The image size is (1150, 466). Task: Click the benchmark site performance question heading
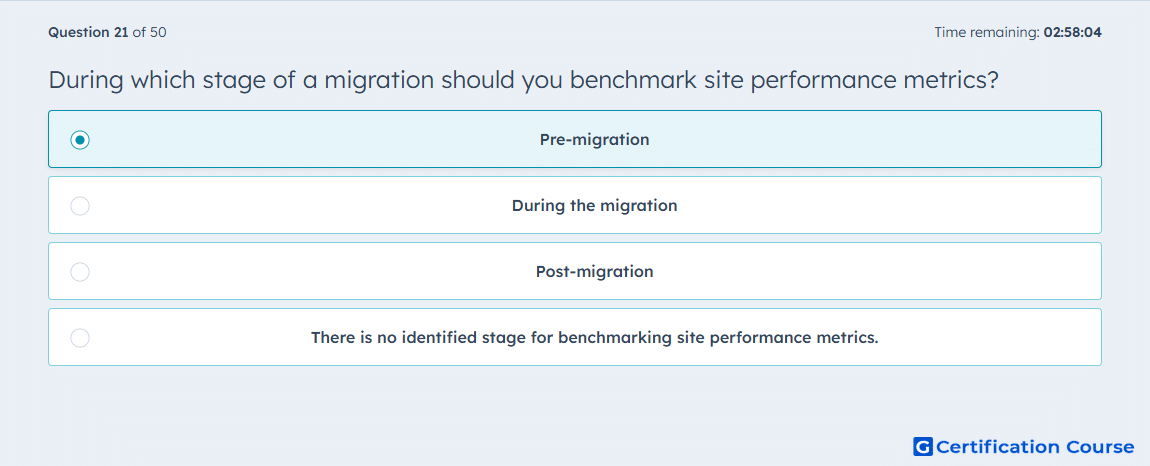click(x=524, y=79)
